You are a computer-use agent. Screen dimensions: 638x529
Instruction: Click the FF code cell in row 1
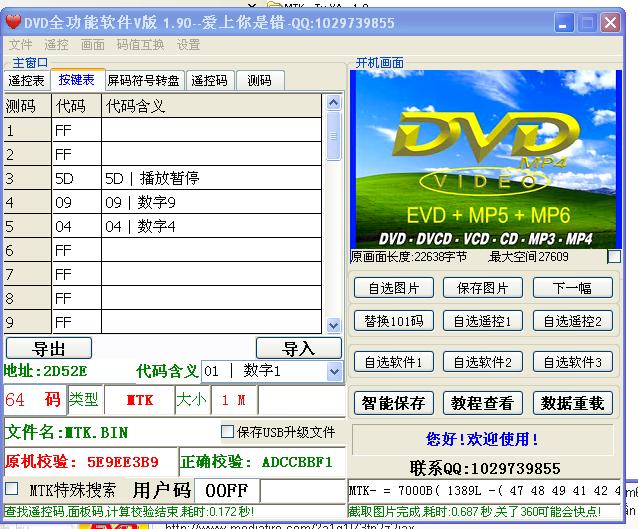click(x=76, y=130)
